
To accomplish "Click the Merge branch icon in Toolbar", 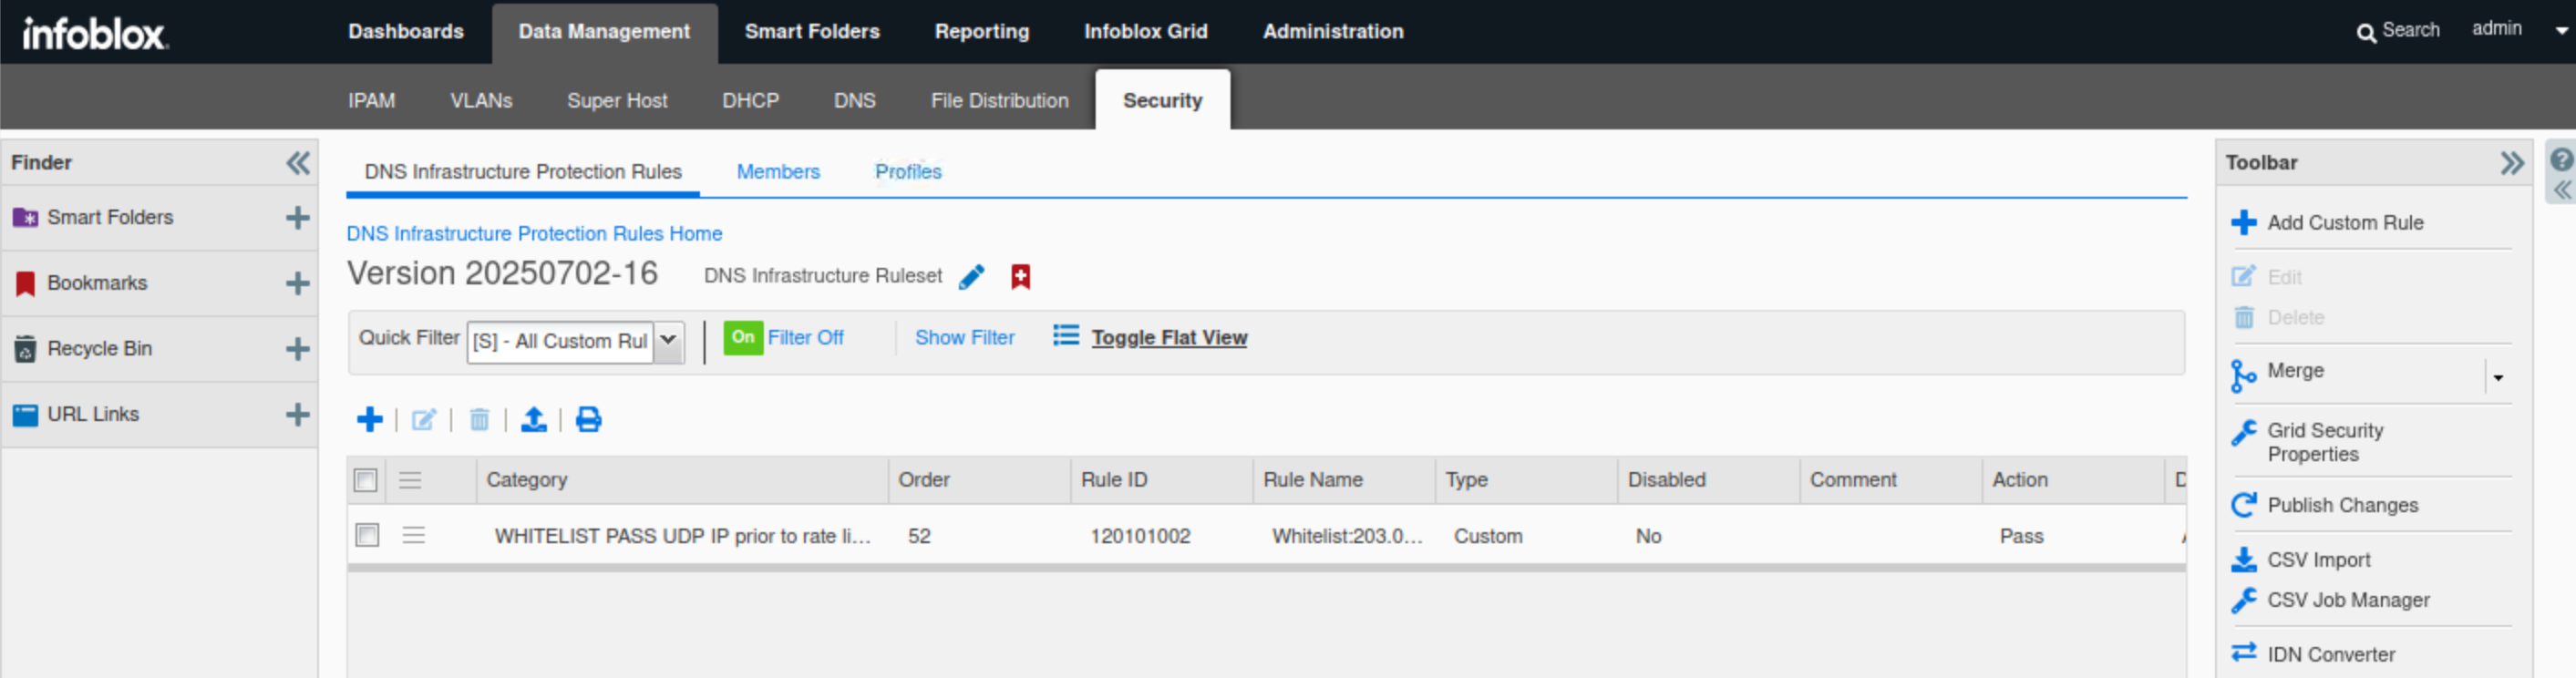I will click(x=2243, y=376).
